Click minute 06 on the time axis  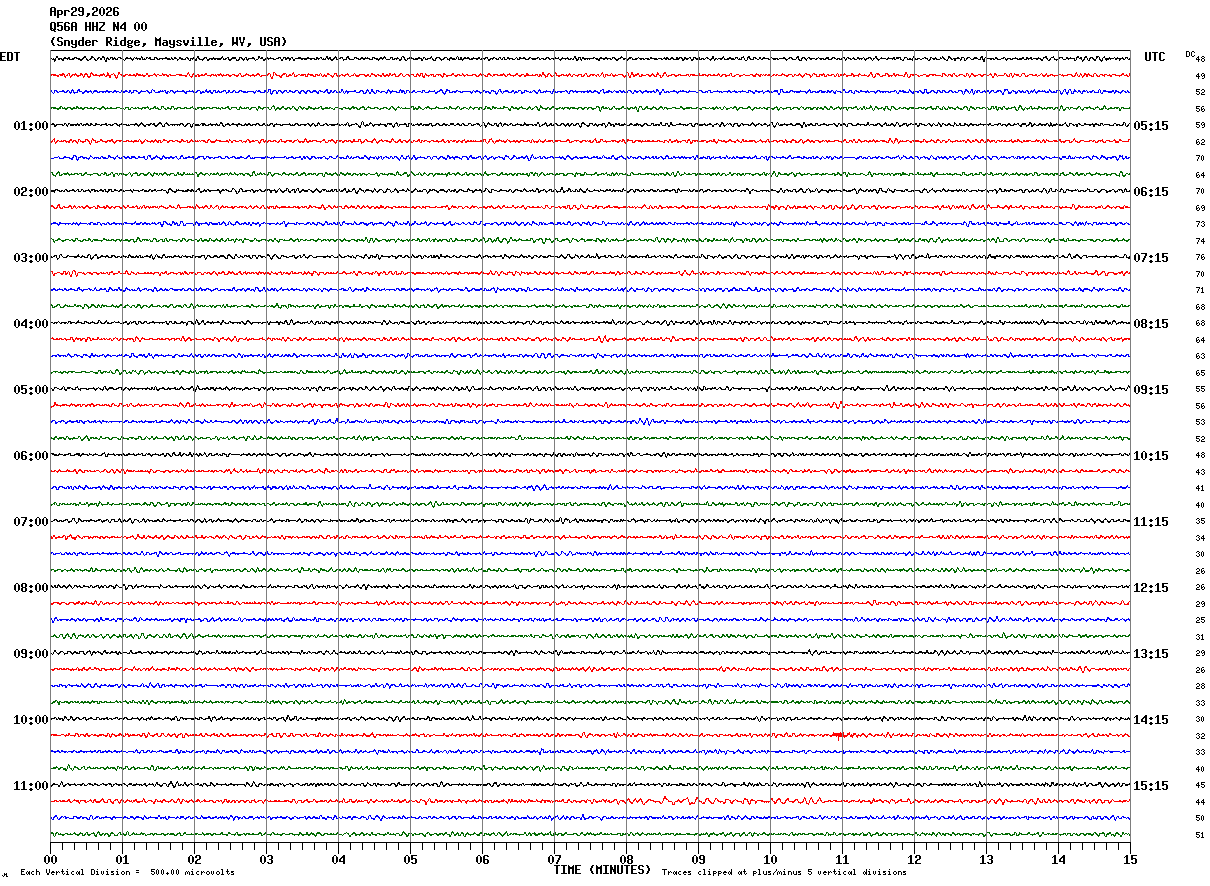pyautogui.click(x=482, y=859)
